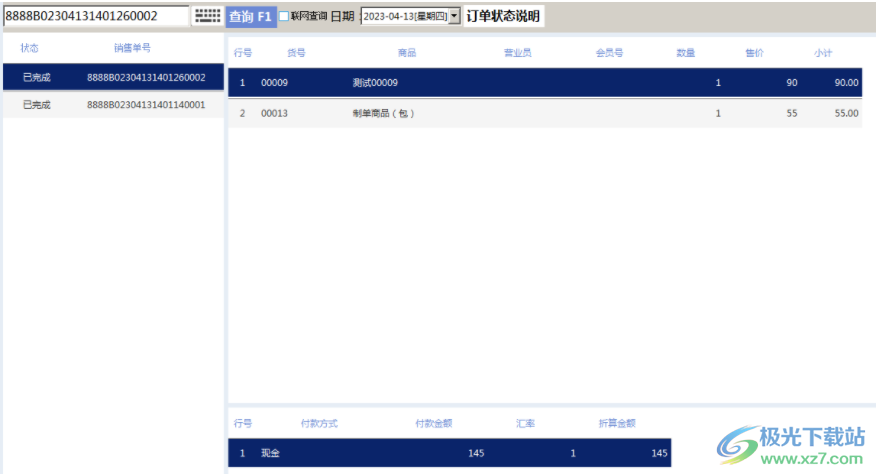Click the 小计 column header
This screenshot has height=475, width=876.
coord(823,53)
